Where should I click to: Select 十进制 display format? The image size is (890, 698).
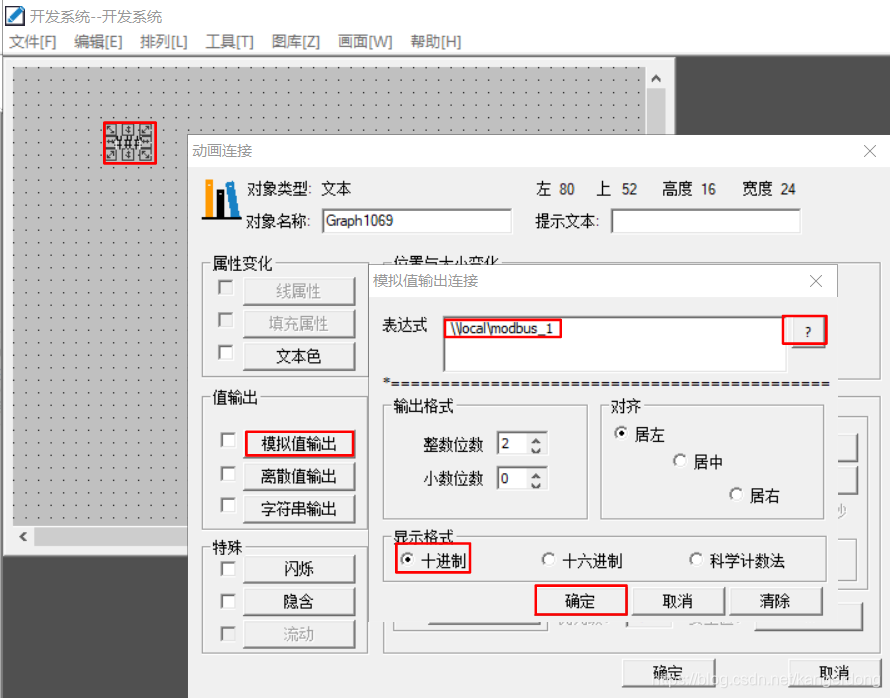(x=407, y=559)
